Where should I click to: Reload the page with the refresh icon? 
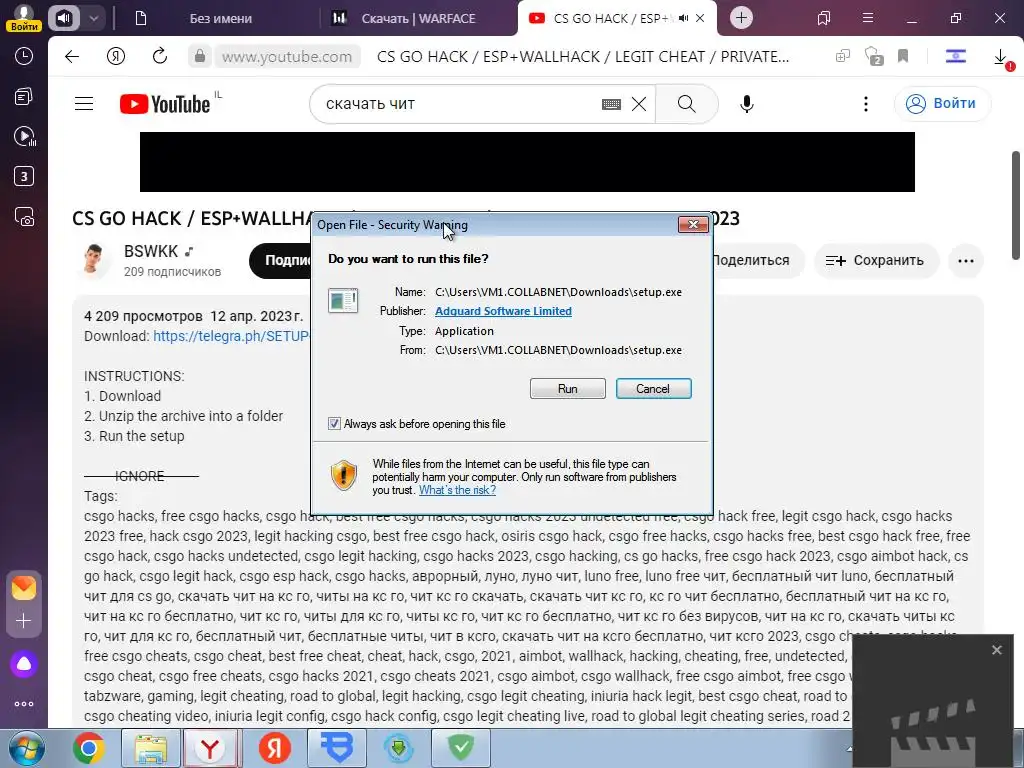(159, 57)
